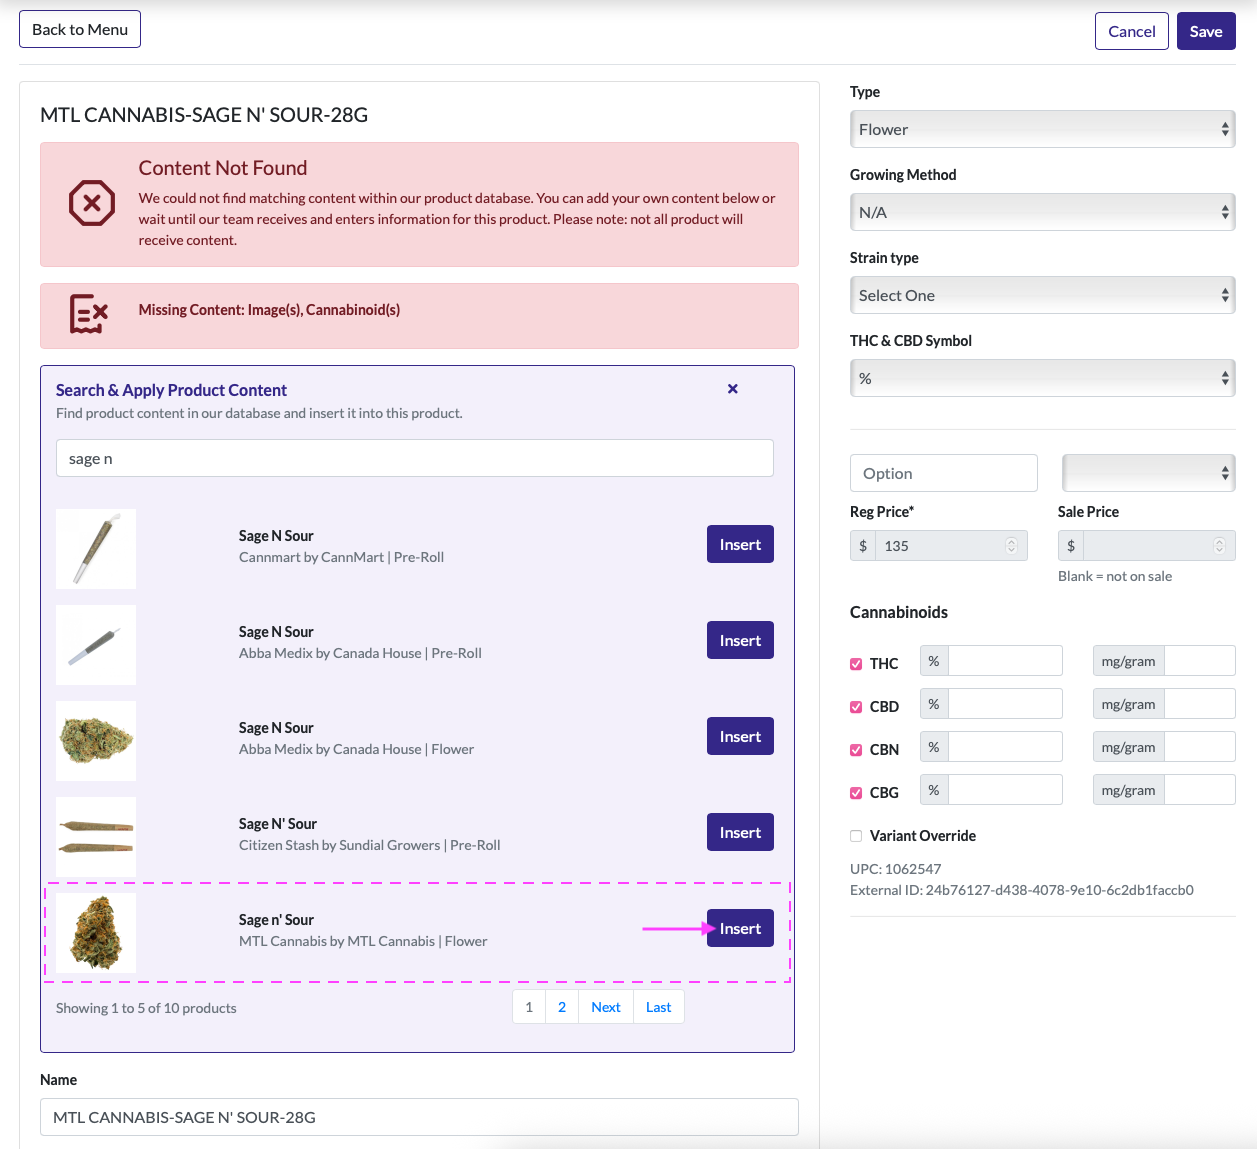Click the Next page link
This screenshot has width=1257, height=1149.
tap(606, 1007)
